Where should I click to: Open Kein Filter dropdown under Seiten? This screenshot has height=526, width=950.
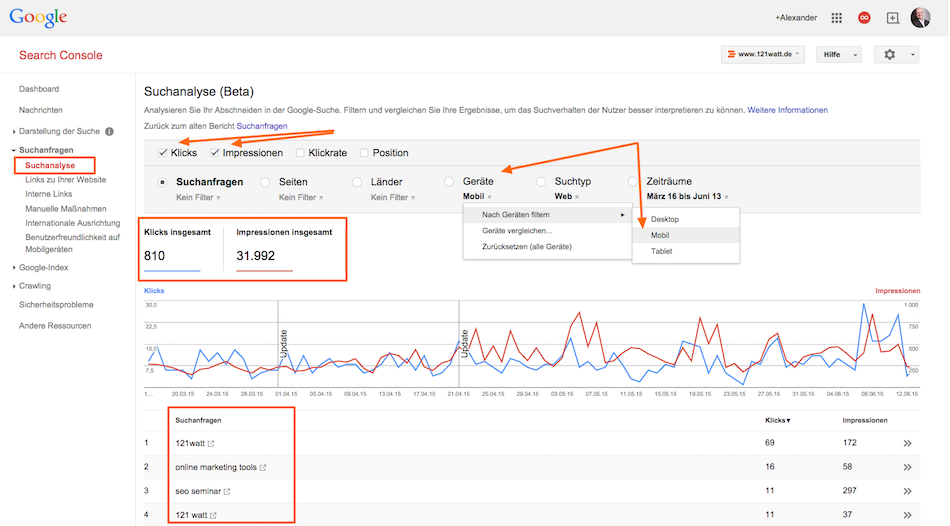(x=301, y=198)
